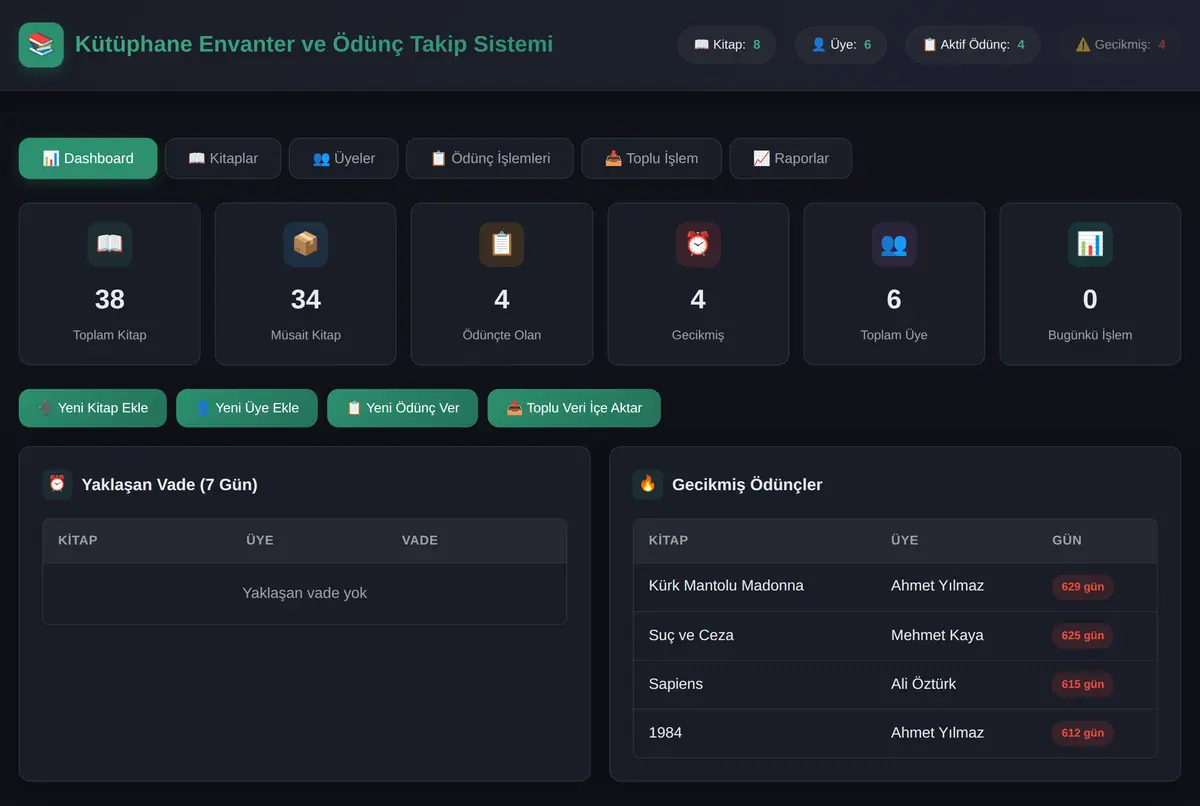Click the GÜN column header
The height and width of the screenshot is (806, 1200).
click(x=1067, y=540)
